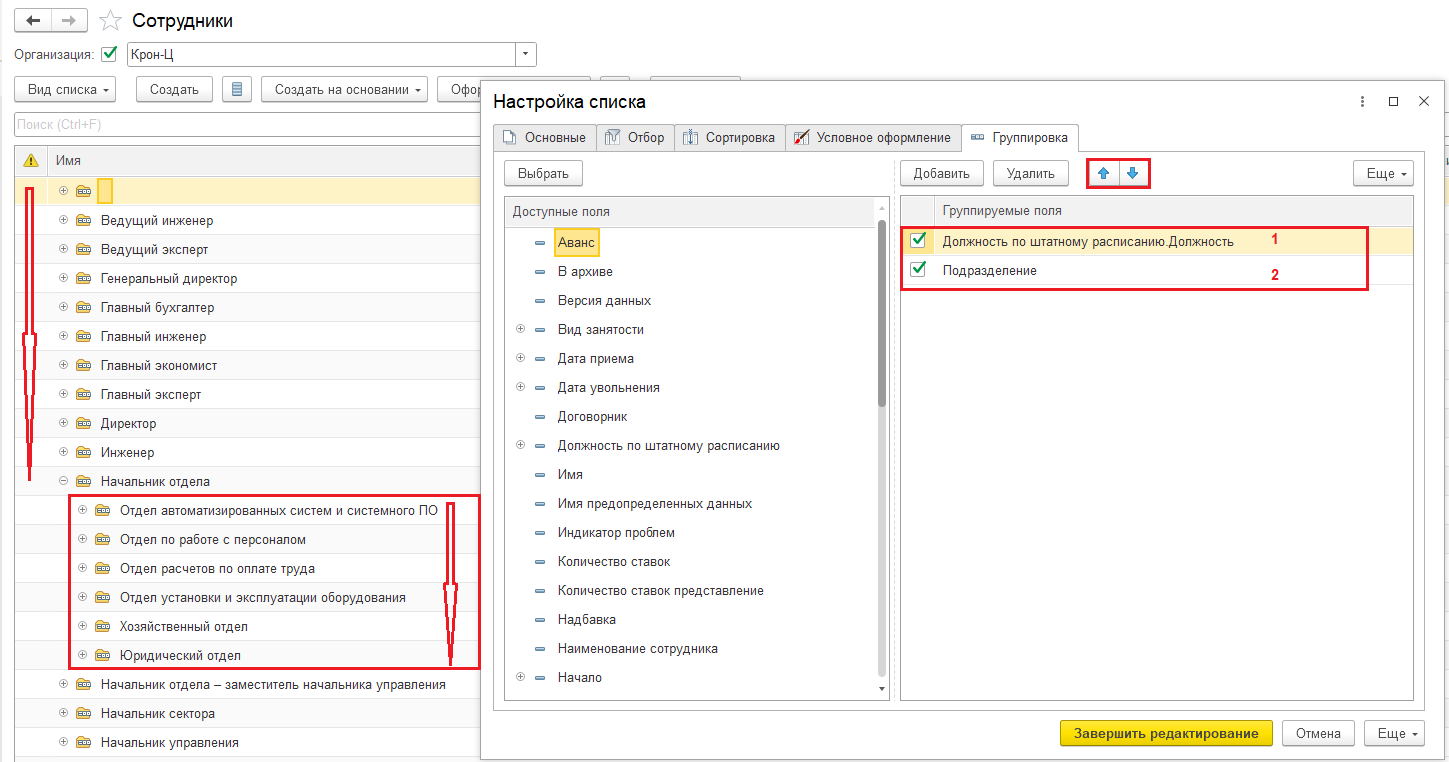The width and height of the screenshot is (1449, 762).
Task: Open the Организация dropdown list
Action: tap(526, 54)
